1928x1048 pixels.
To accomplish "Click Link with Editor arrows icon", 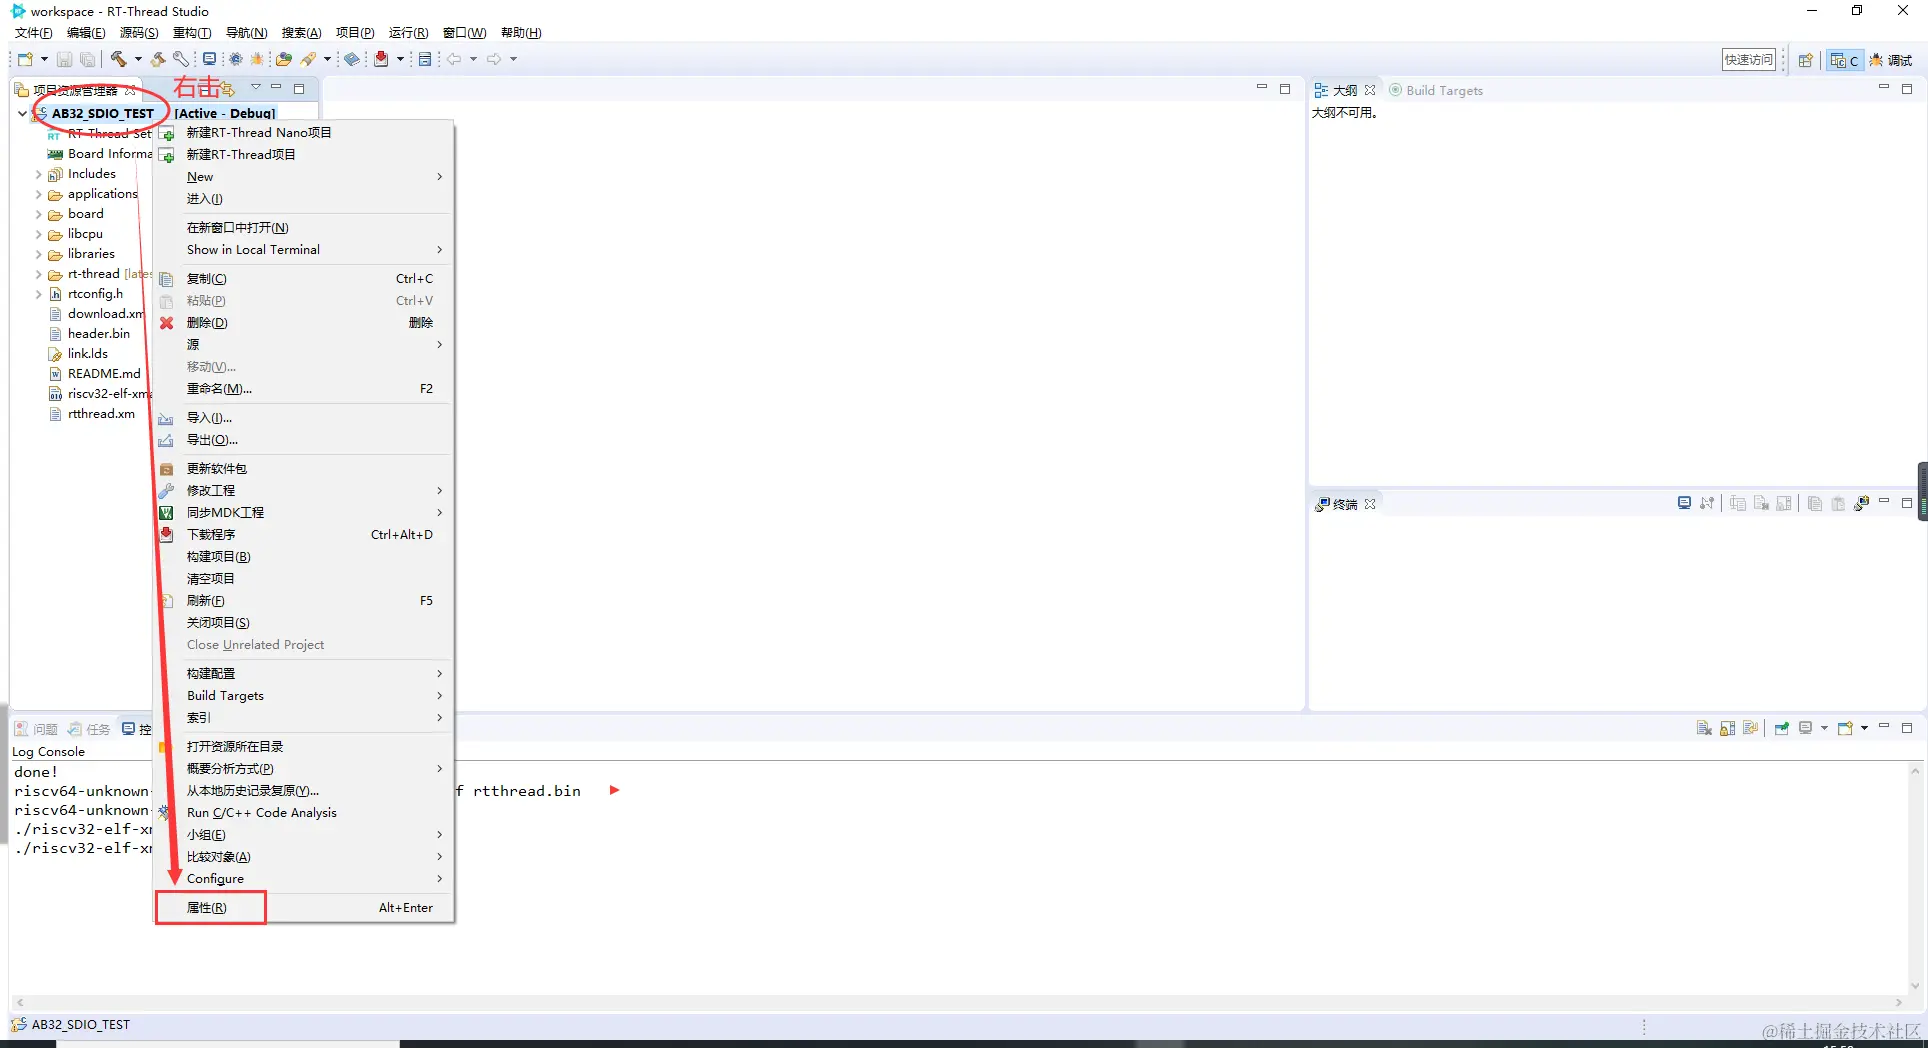I will 228,89.
